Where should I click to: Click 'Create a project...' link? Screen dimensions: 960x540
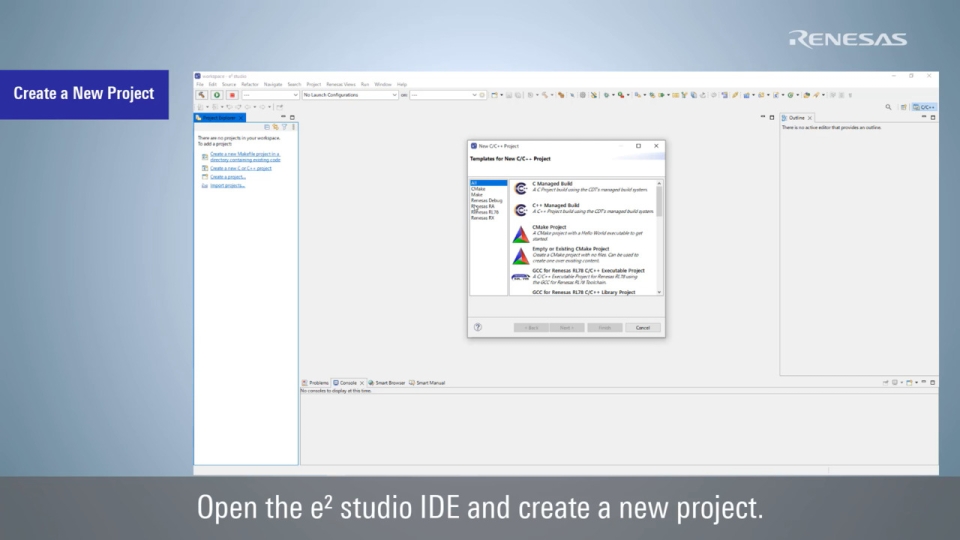pyautogui.click(x=228, y=177)
